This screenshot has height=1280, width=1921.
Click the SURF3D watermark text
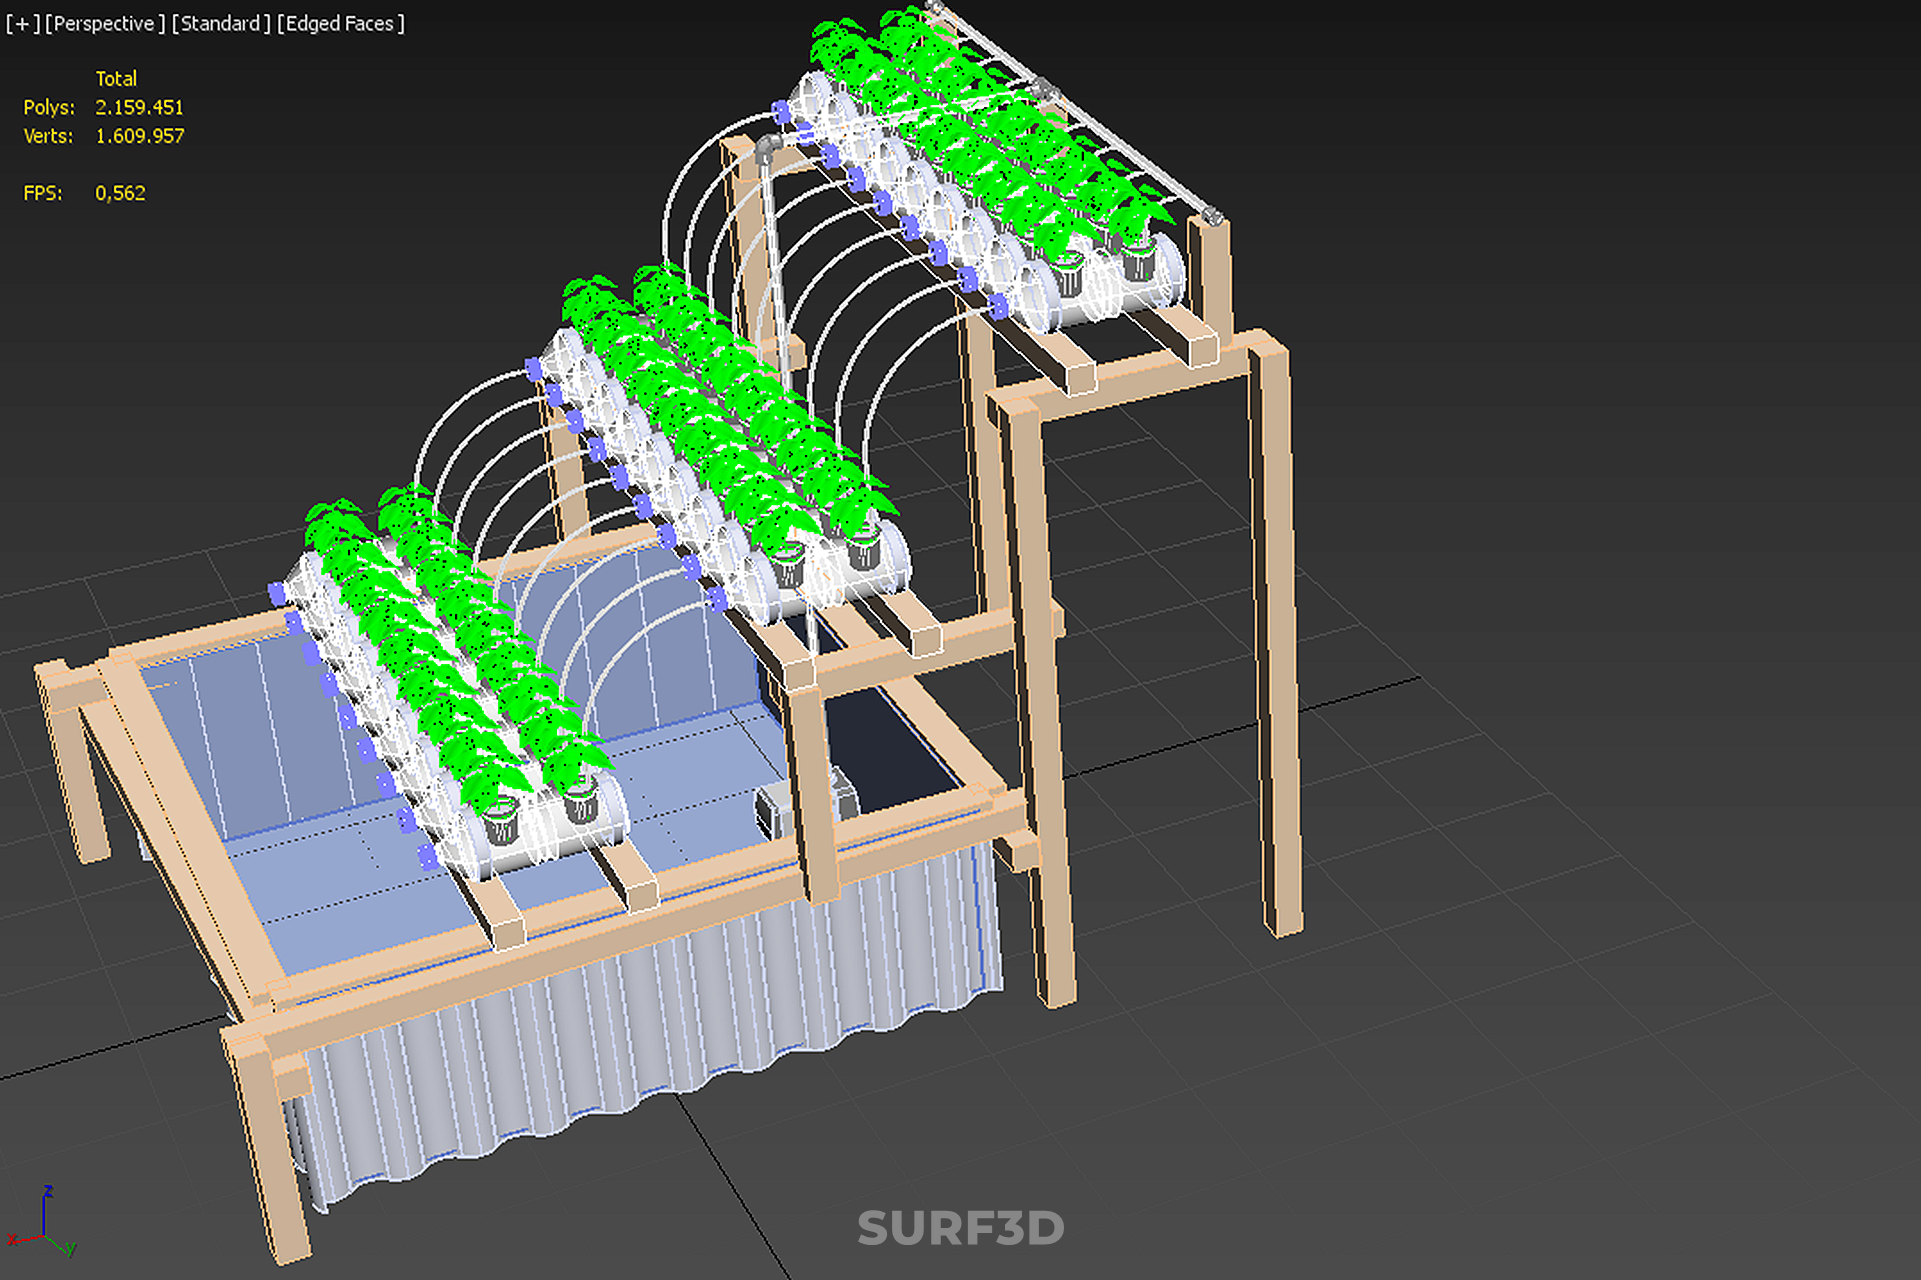pyautogui.click(x=960, y=1228)
